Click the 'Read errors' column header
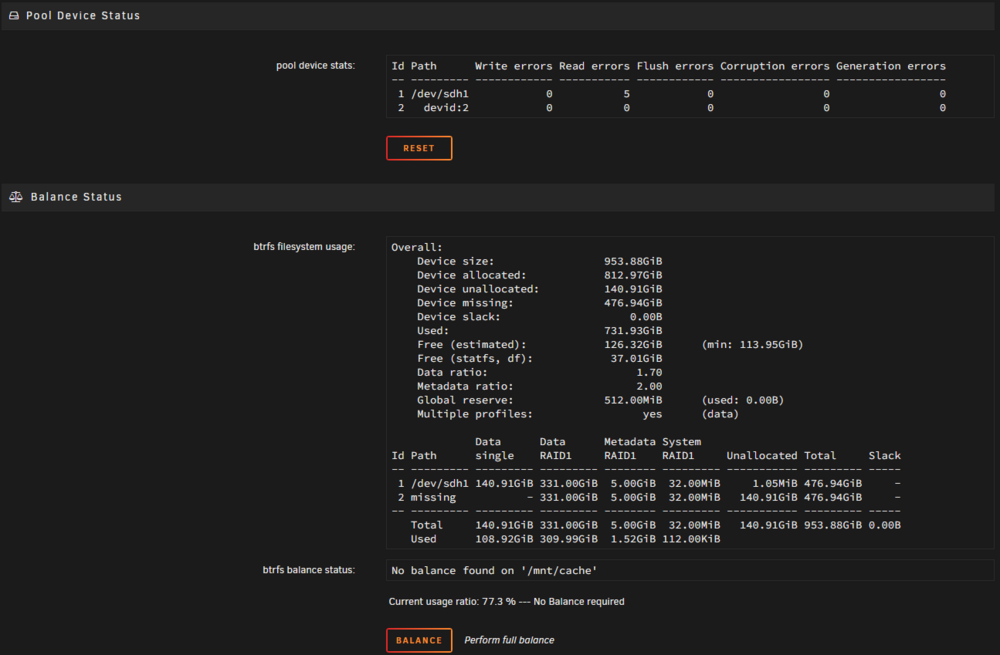This screenshot has width=1000, height=655. [x=594, y=66]
